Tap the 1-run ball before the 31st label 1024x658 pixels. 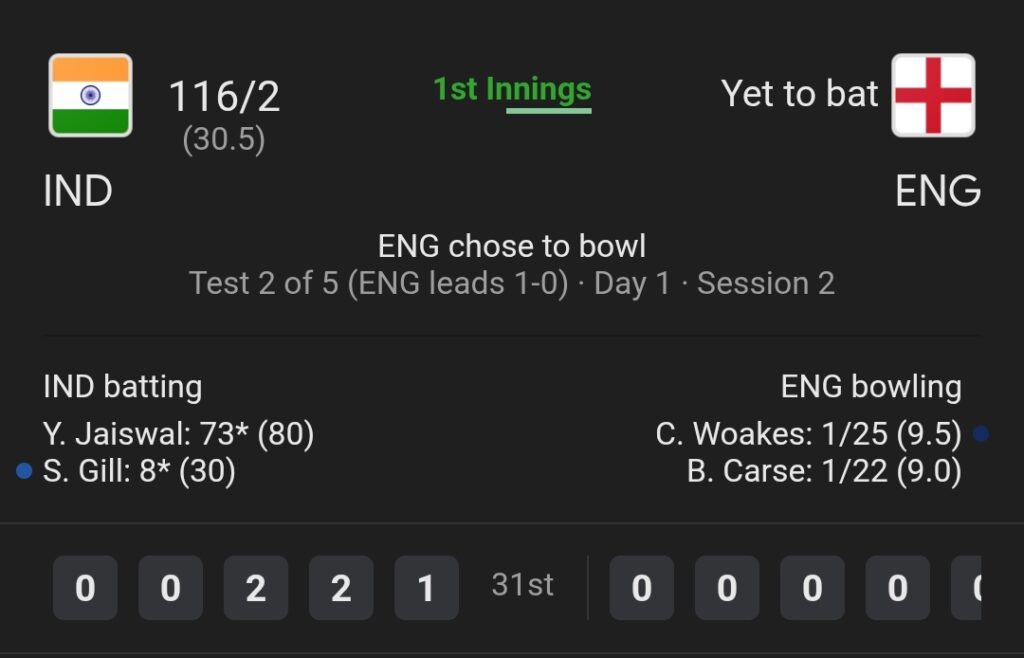click(426, 588)
